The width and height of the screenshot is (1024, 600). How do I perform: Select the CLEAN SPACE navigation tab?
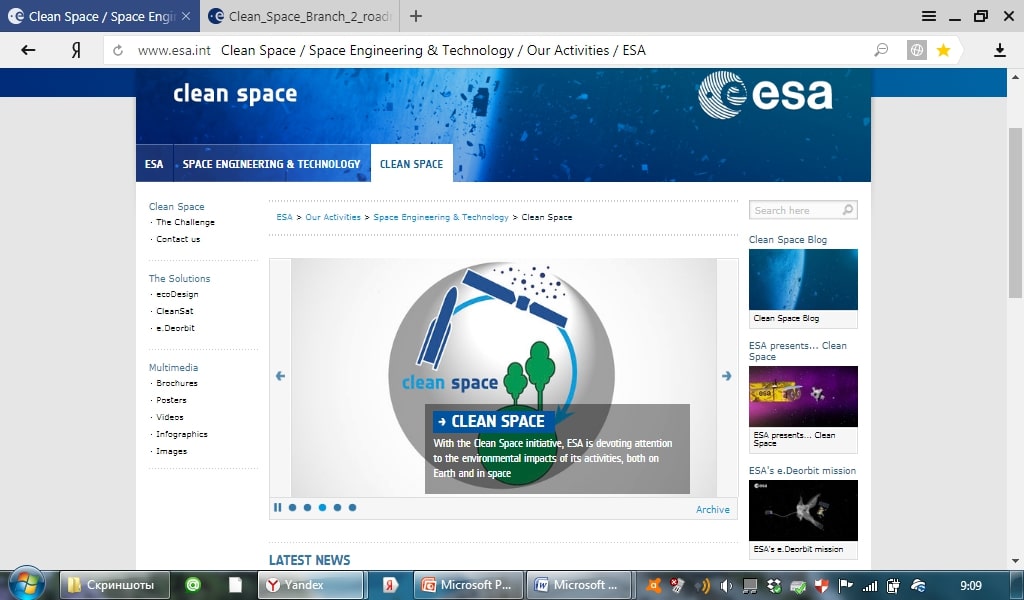coord(411,164)
